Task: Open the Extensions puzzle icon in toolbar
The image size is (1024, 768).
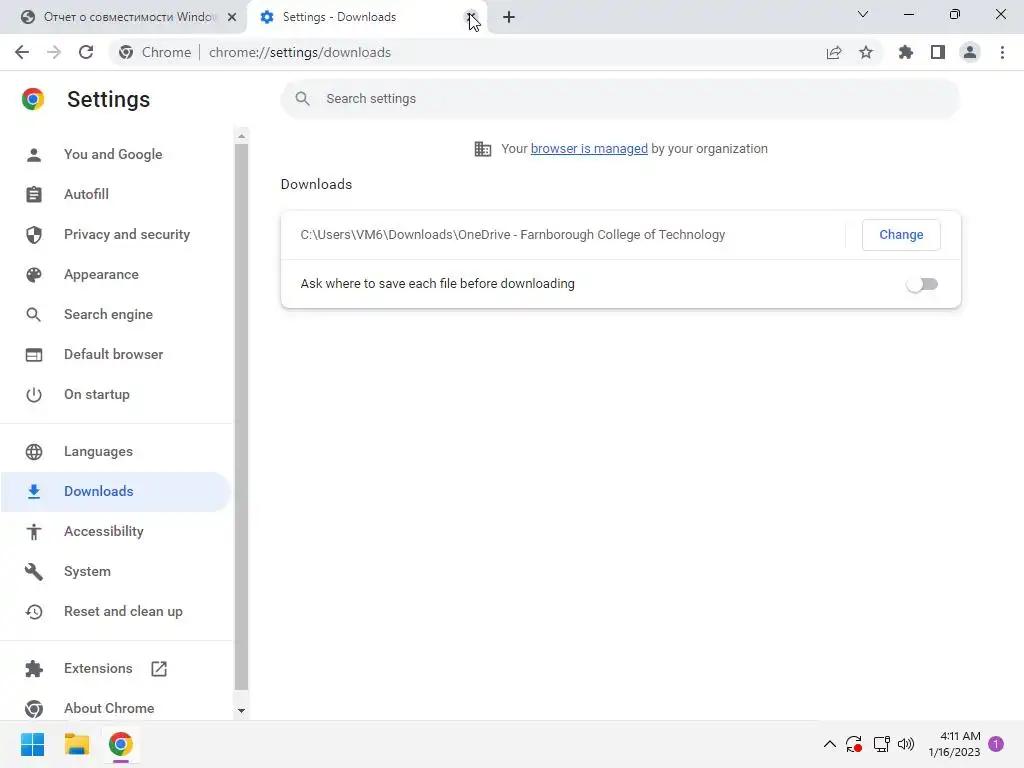Action: click(x=906, y=52)
